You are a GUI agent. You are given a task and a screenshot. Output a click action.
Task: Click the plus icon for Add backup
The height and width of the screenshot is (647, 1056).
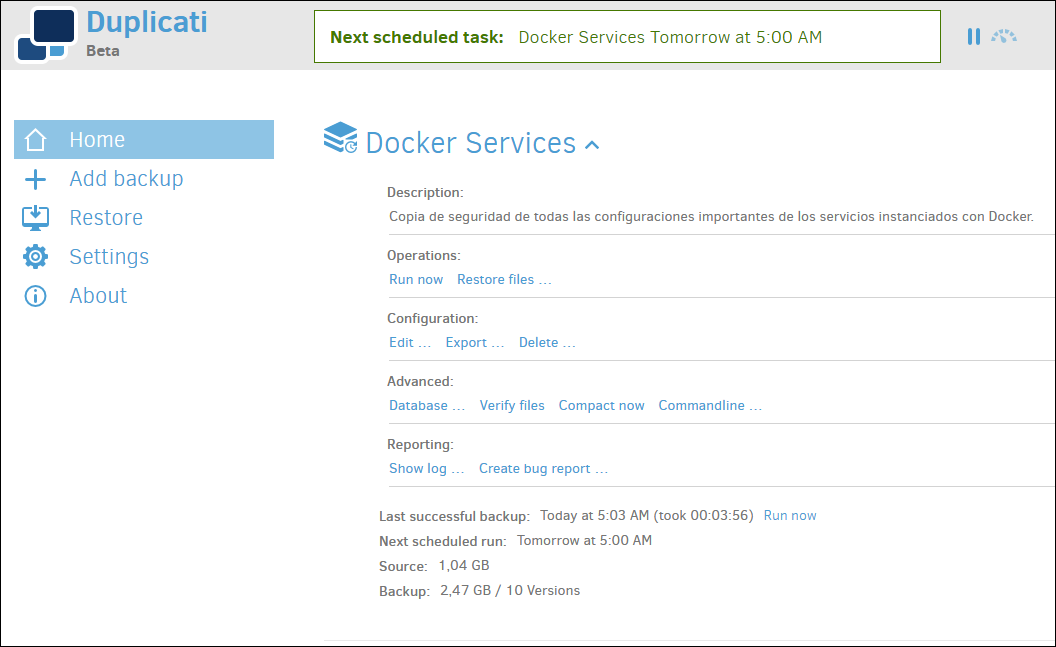[x=35, y=179]
